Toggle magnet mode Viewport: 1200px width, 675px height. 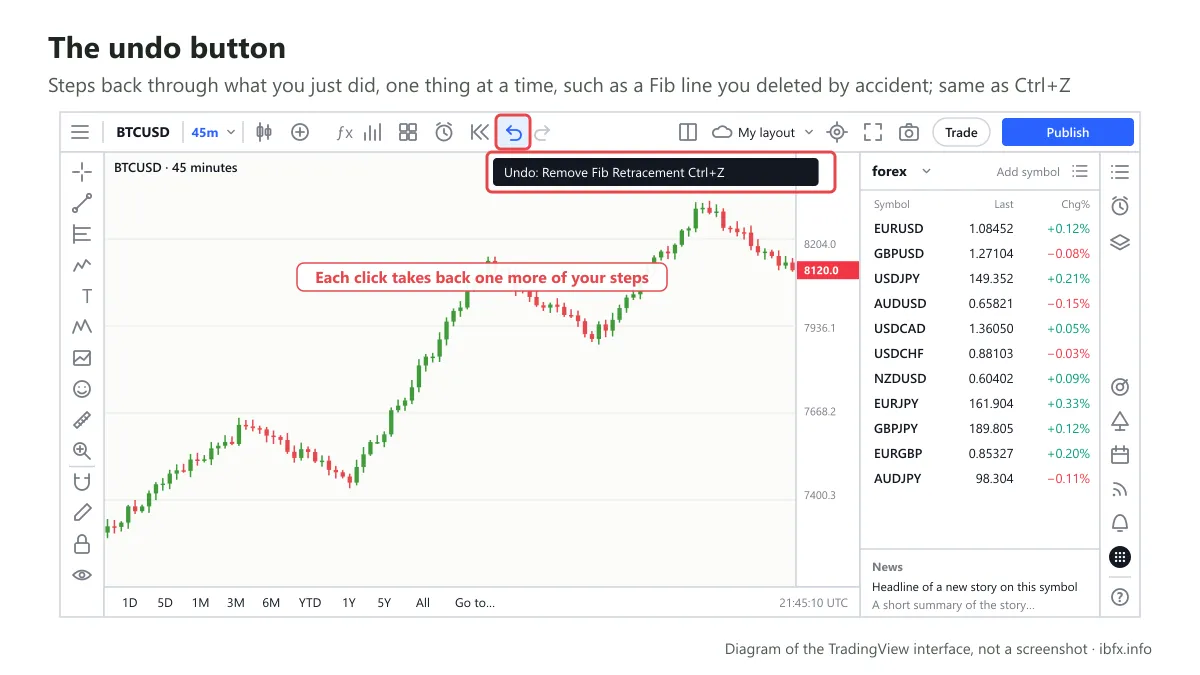82,482
